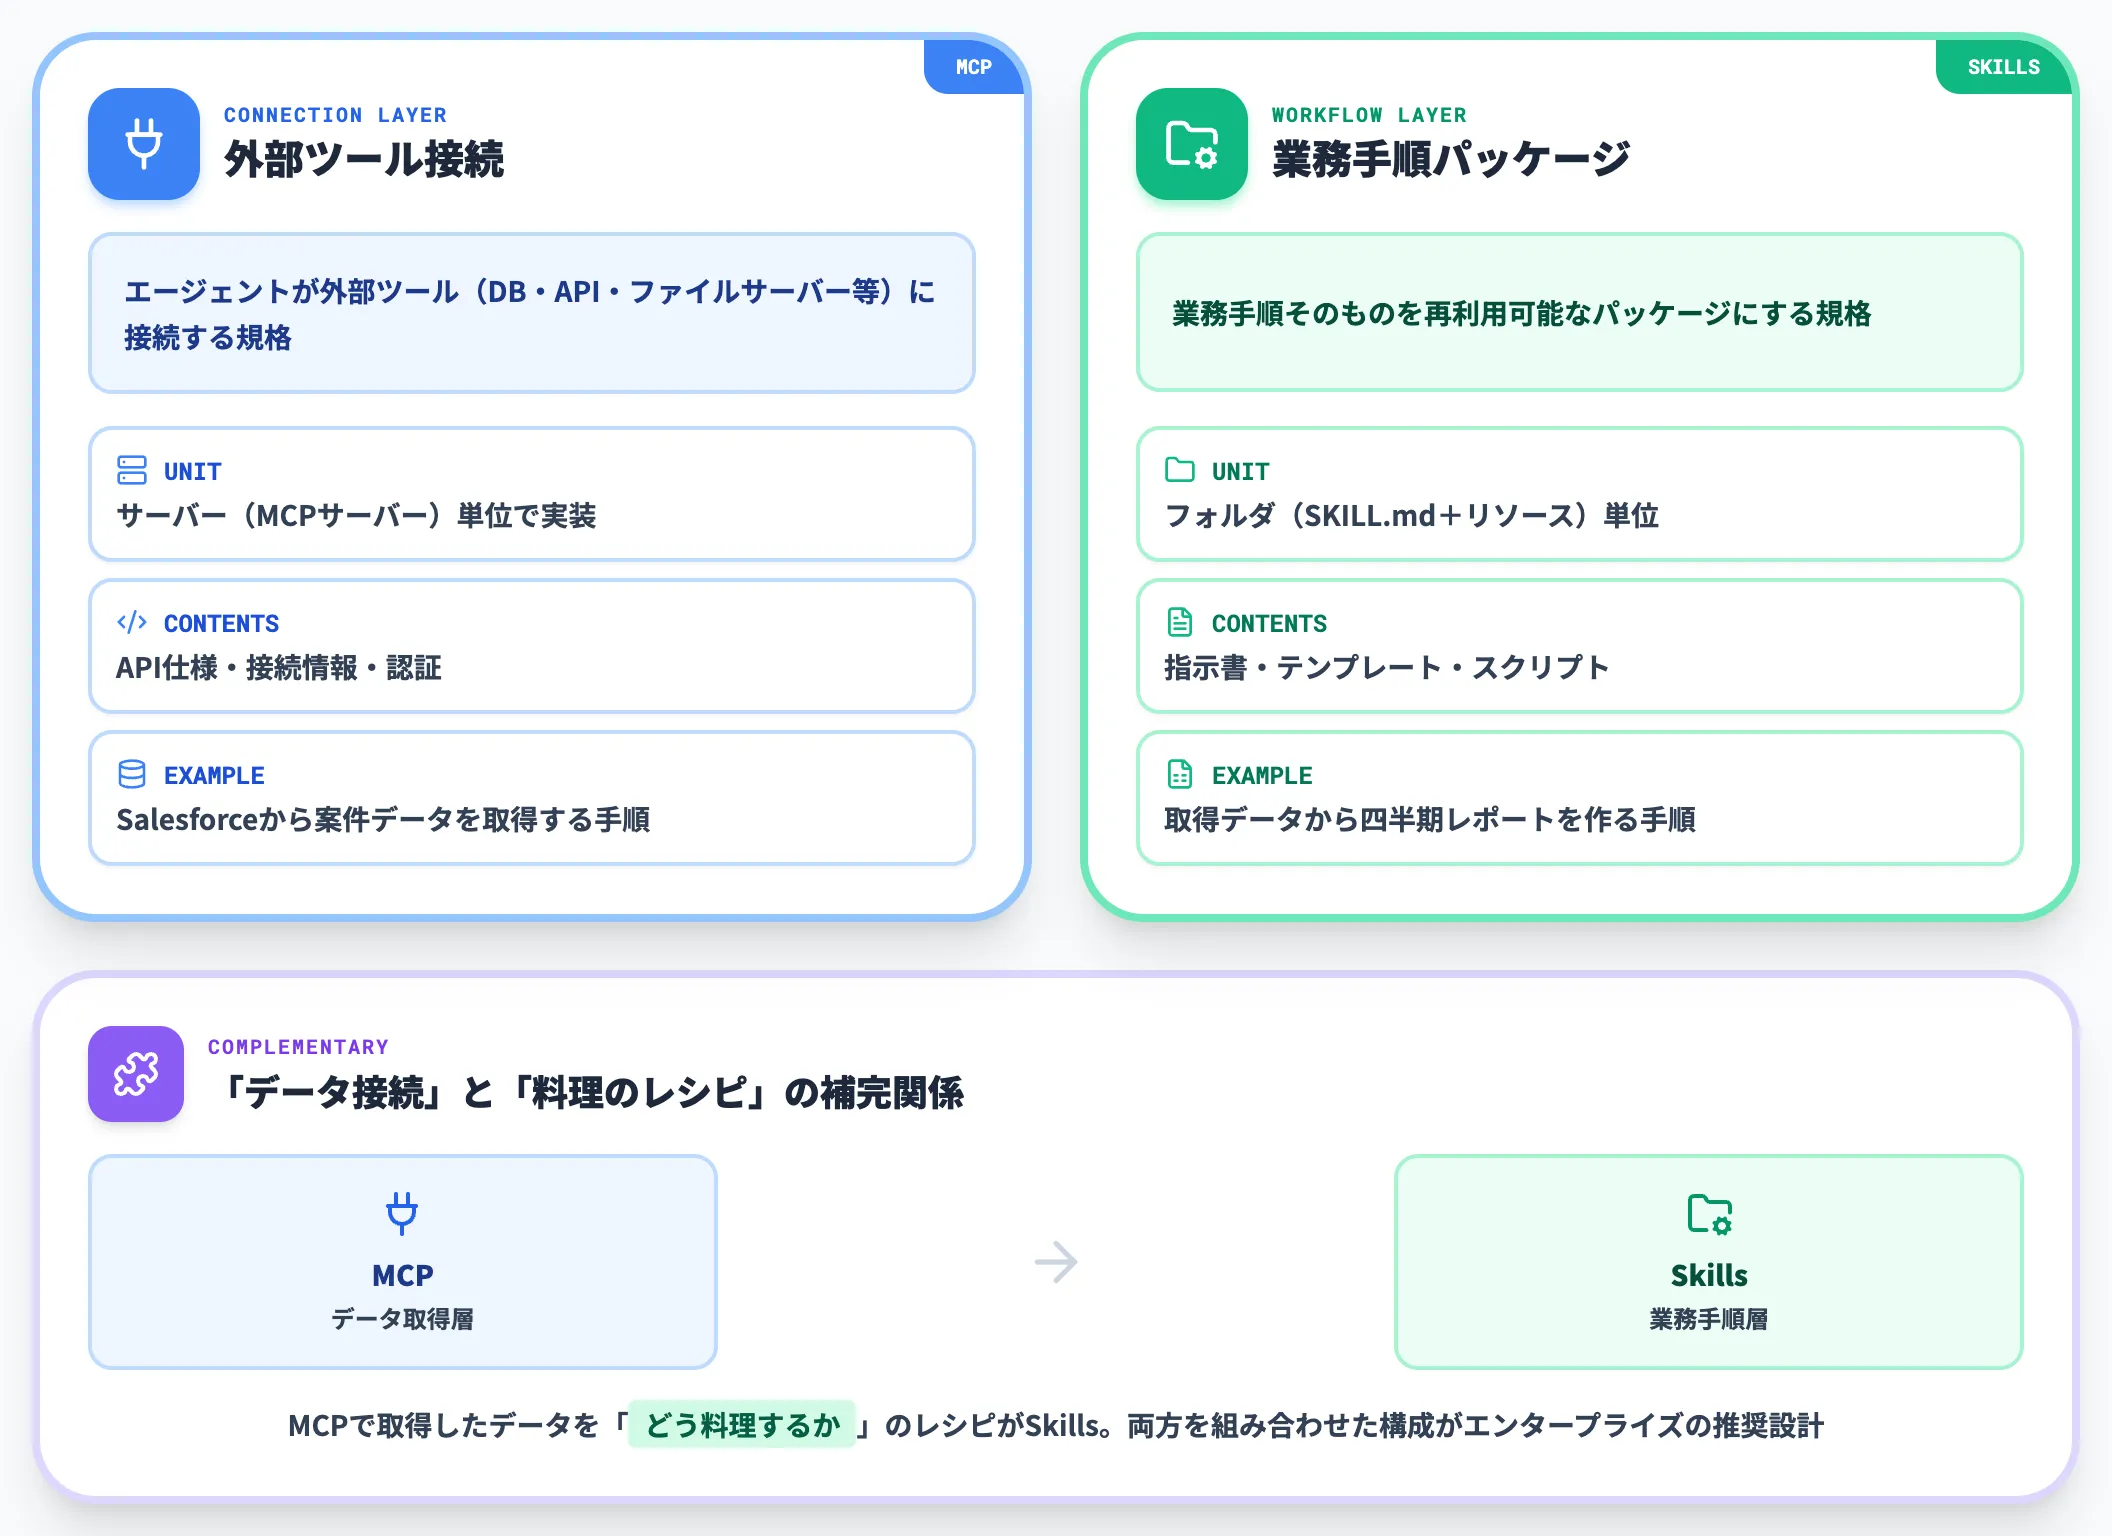Screen dimensions: 2112x1536
Task: Click the 業務手順パッケージ heading
Action: coord(1451,160)
